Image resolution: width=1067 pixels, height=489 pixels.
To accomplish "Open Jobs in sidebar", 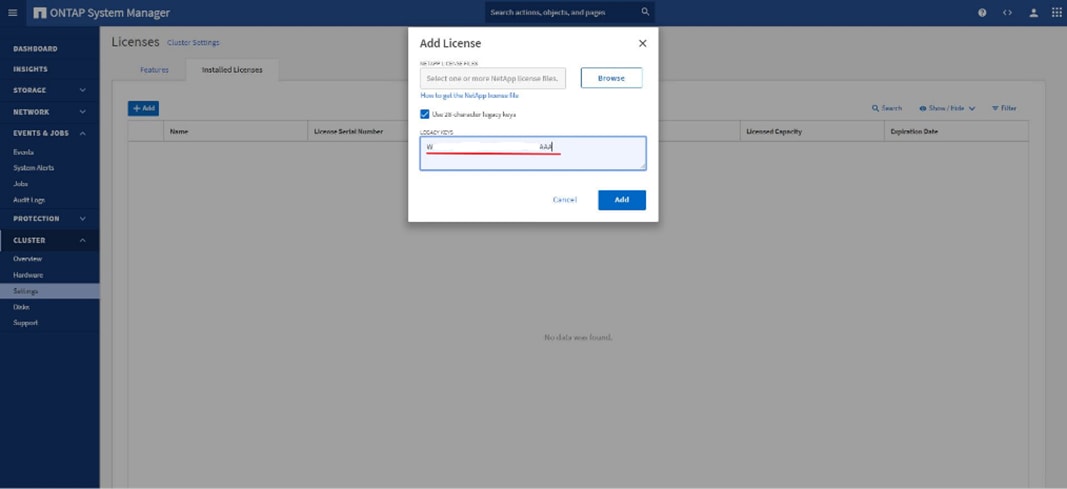I will pos(20,184).
